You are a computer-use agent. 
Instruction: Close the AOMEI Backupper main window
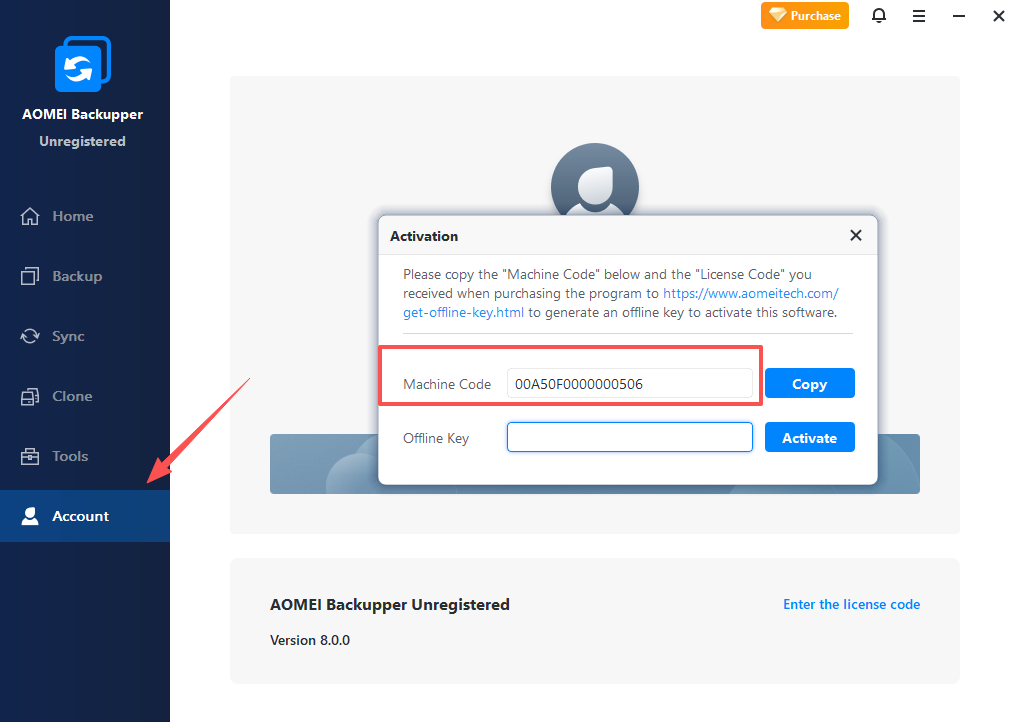pyautogui.click(x=998, y=16)
